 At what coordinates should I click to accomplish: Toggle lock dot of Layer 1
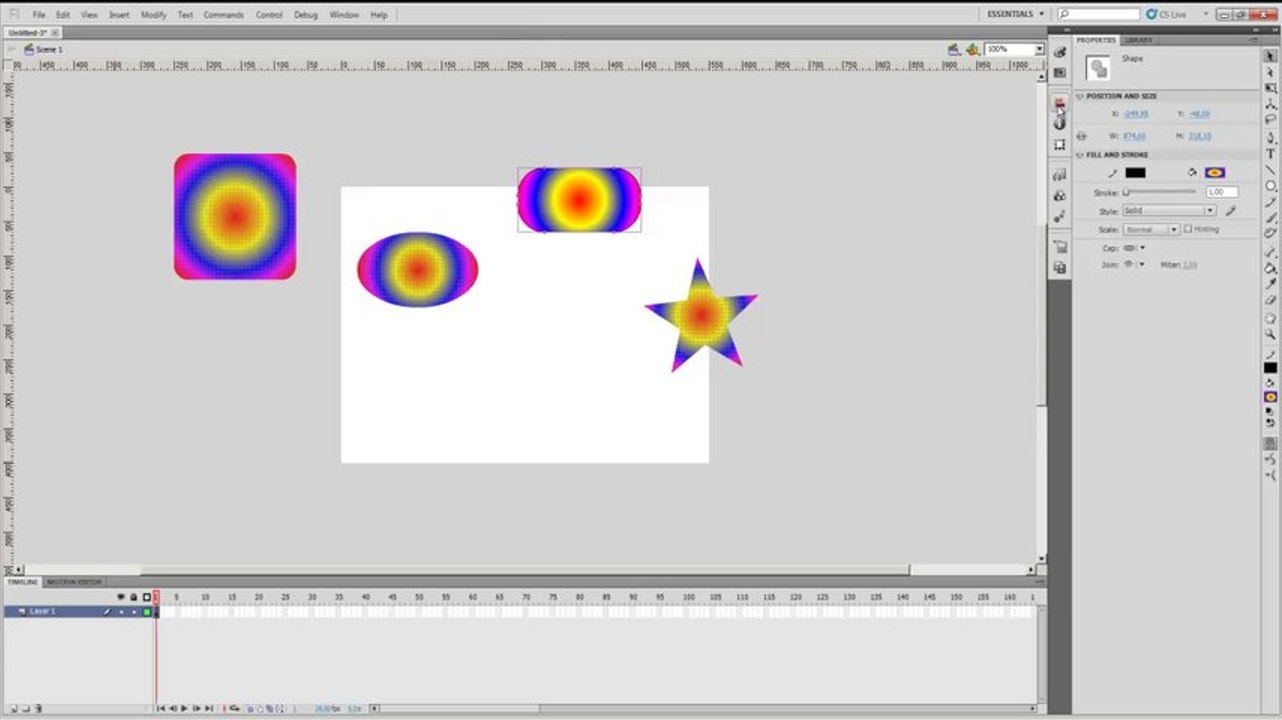[134, 612]
